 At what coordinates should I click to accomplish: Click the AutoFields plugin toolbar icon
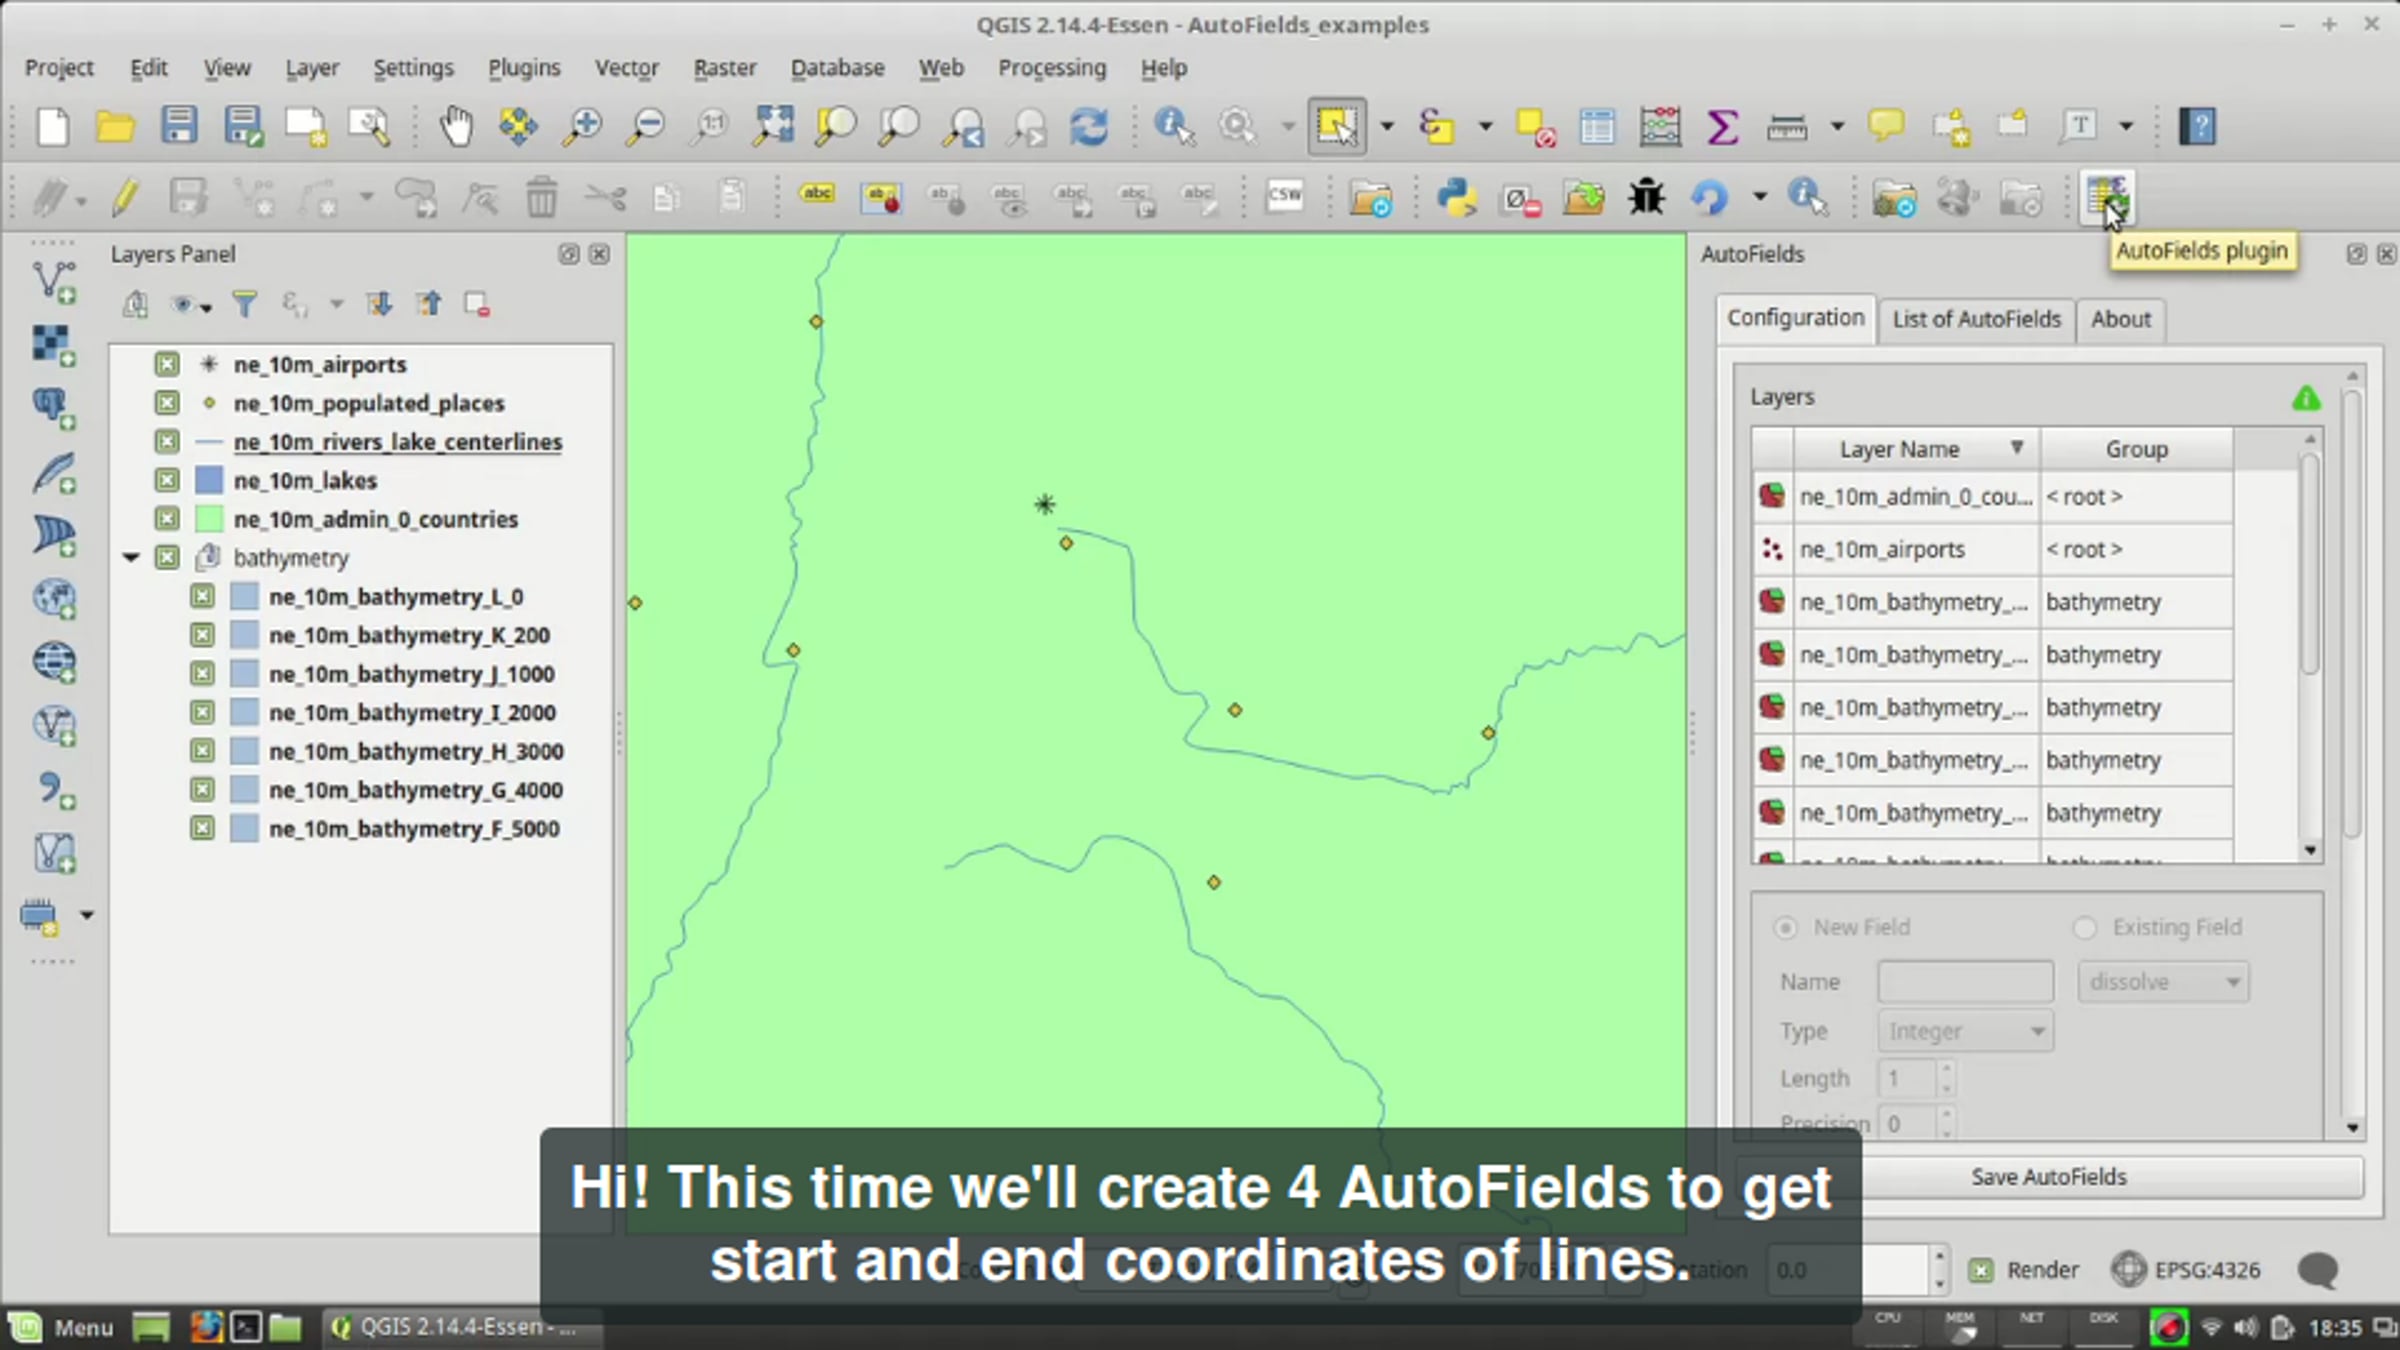[2106, 197]
